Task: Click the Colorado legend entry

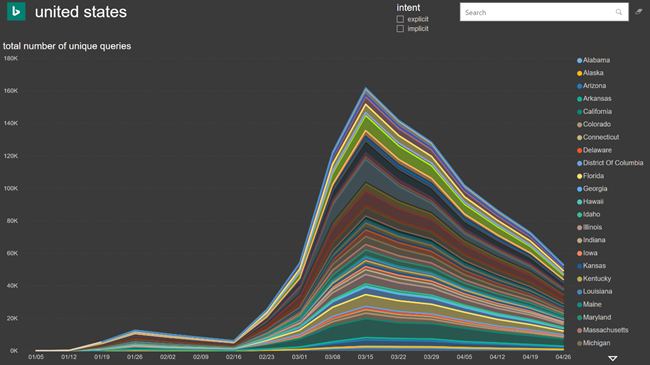Action: point(594,124)
